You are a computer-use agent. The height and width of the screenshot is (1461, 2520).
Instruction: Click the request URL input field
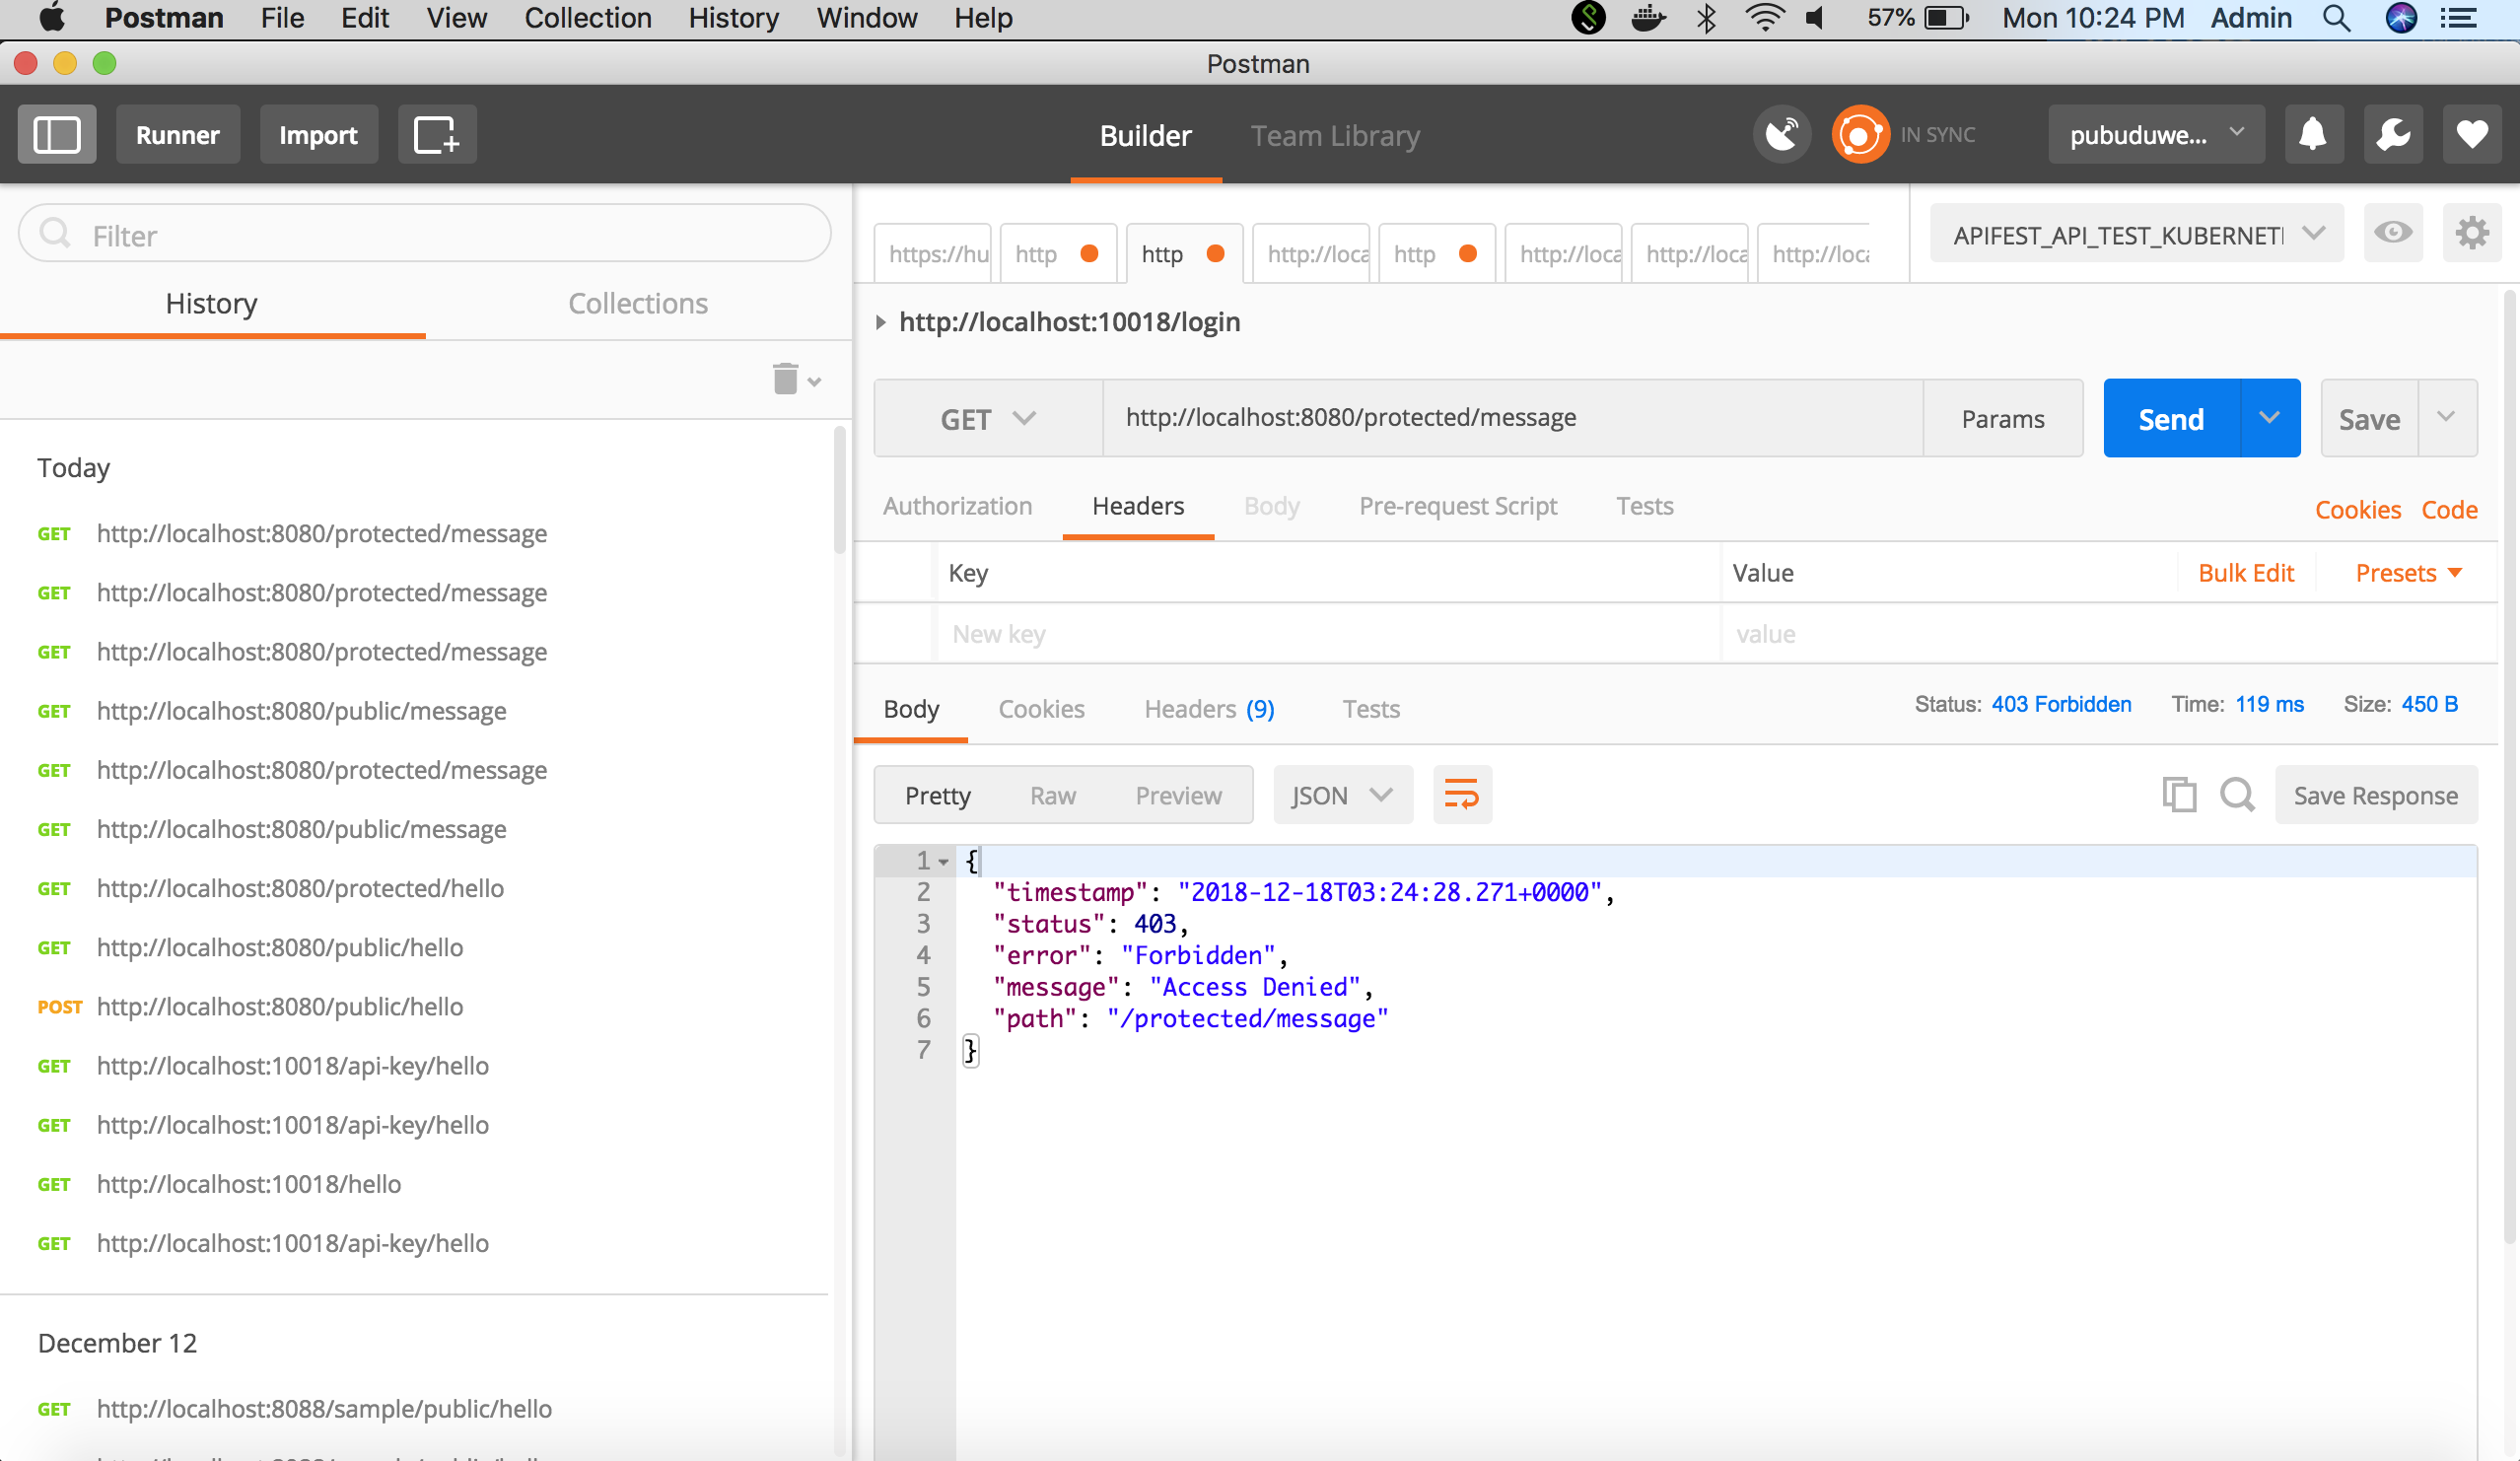point(1513,418)
